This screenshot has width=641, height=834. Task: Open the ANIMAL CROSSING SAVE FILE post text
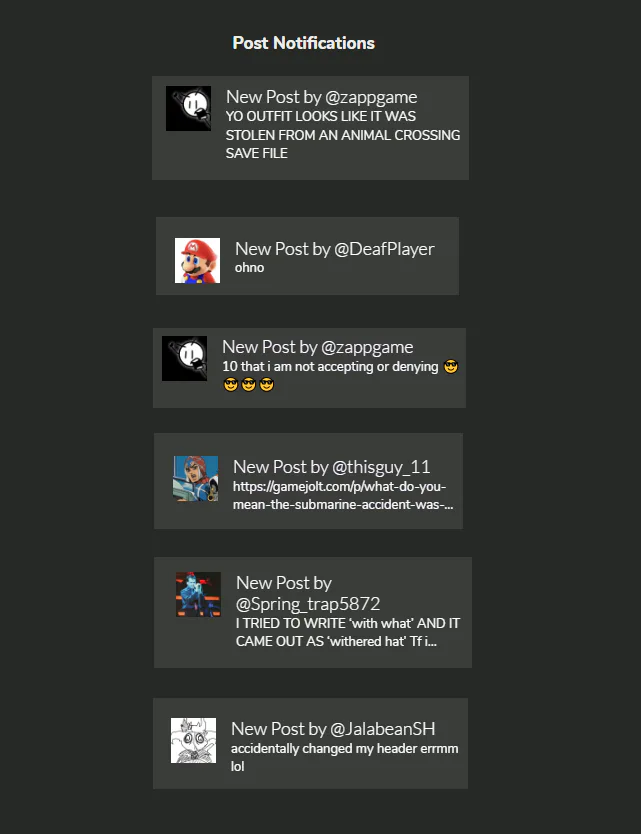coord(343,135)
